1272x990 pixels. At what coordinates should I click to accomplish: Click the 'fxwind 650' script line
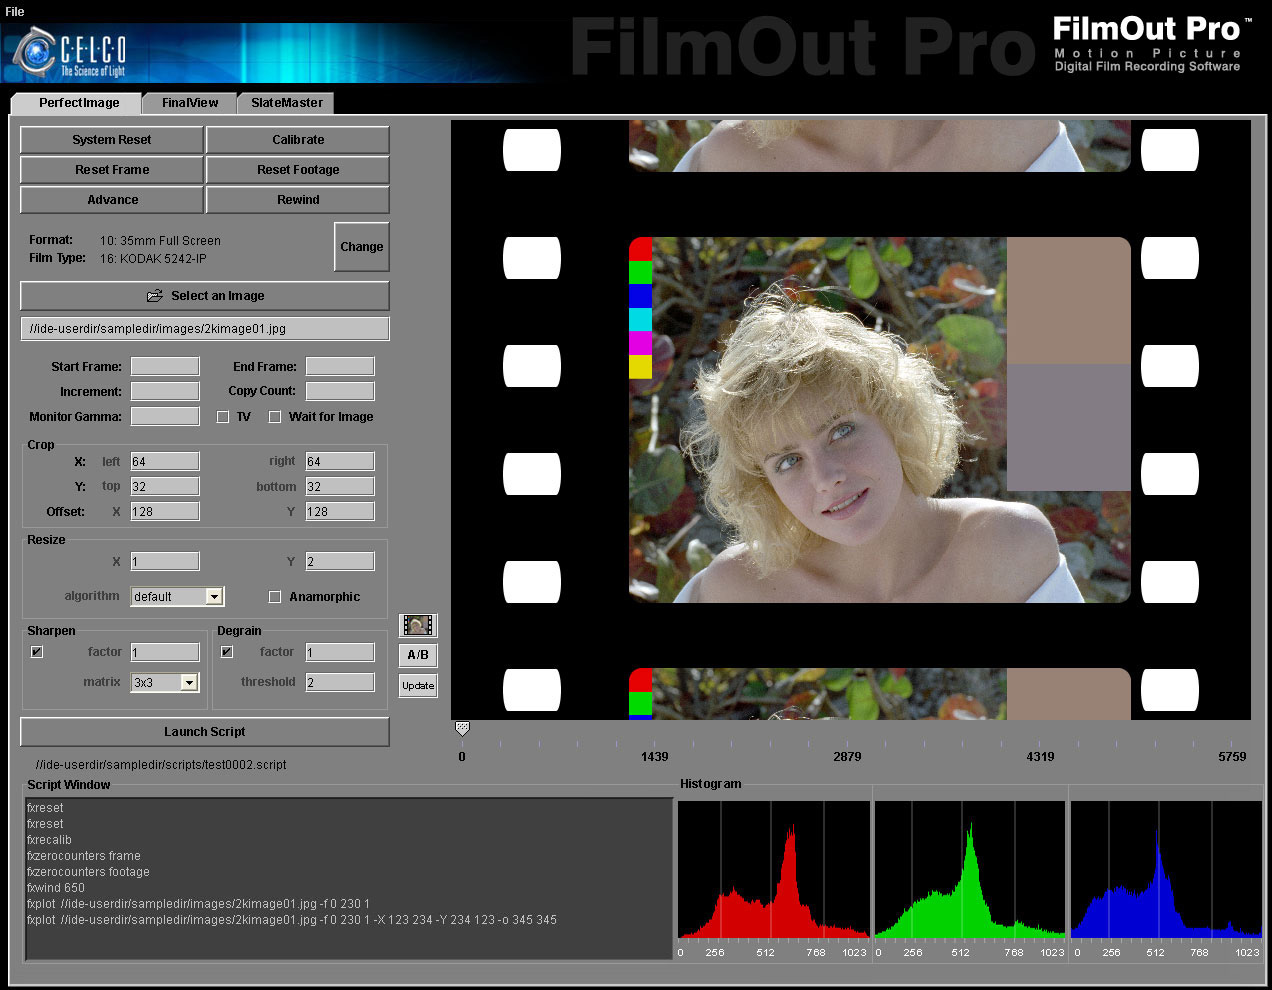tap(56, 888)
